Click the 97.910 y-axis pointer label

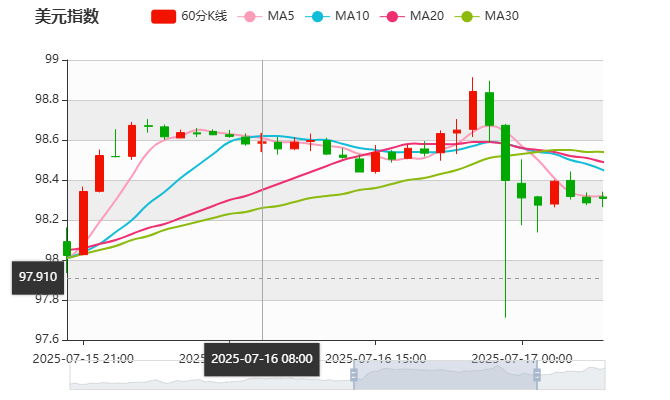click(x=38, y=277)
